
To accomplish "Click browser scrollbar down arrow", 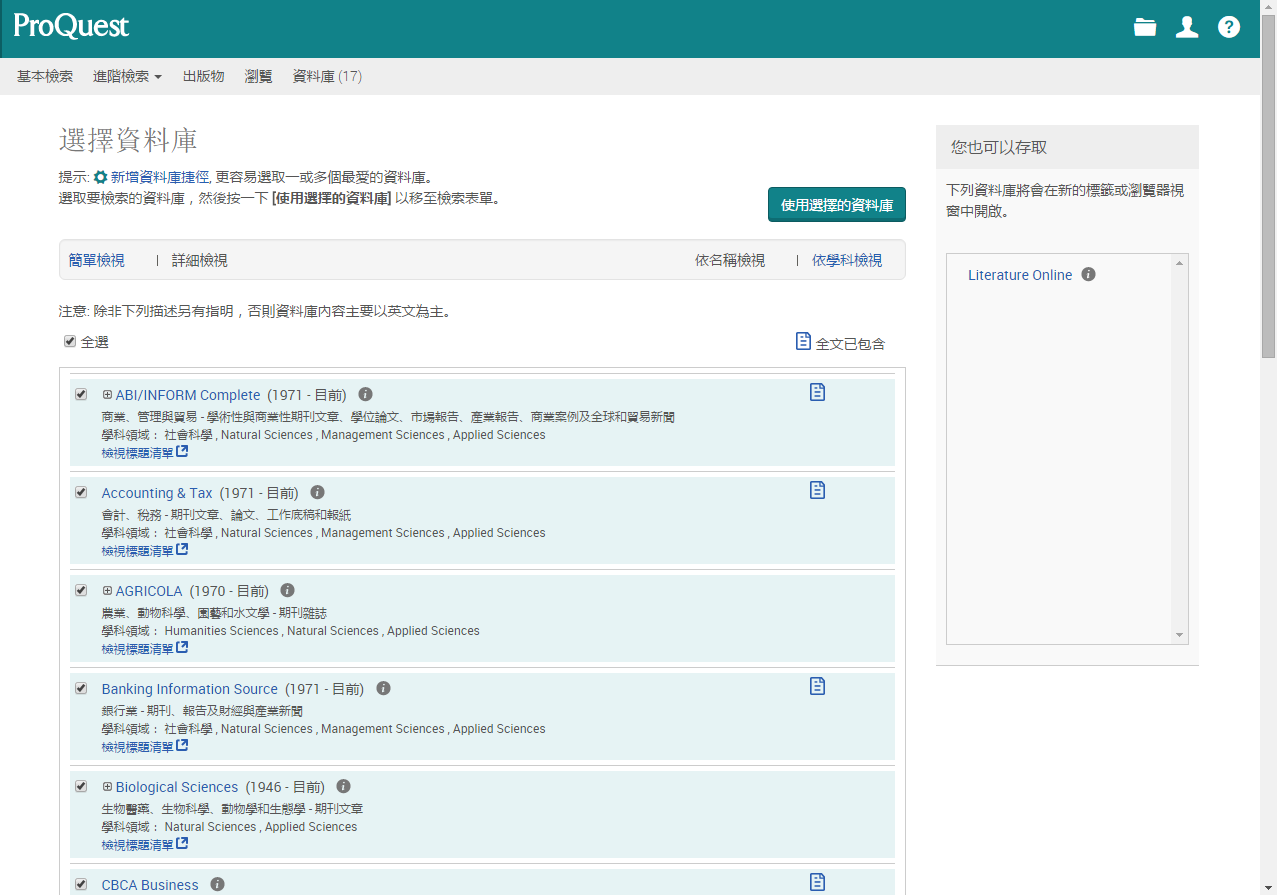I will (x=1268, y=887).
